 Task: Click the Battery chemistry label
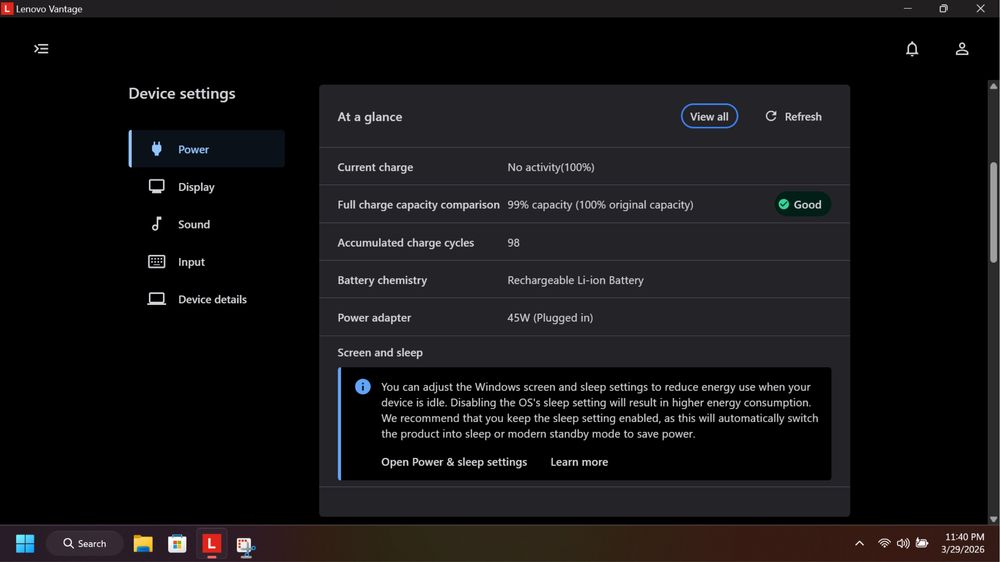tap(382, 280)
